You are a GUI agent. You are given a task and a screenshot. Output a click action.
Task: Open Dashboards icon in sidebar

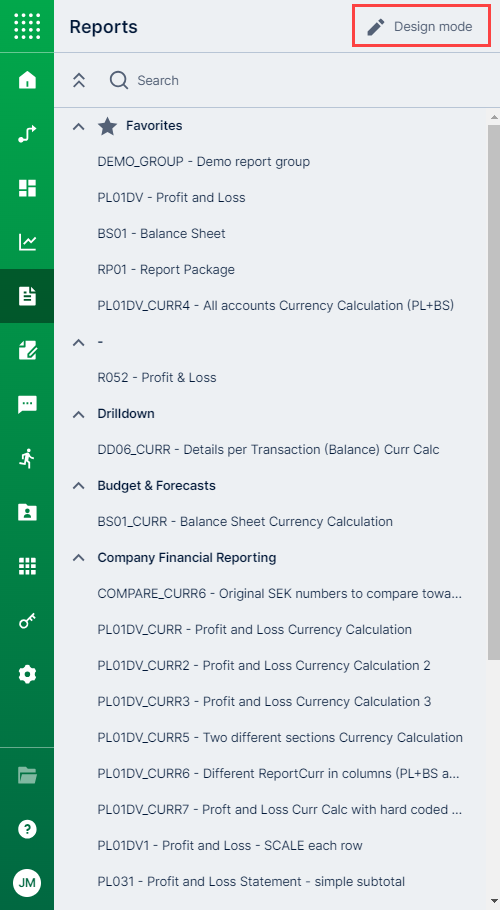point(27,188)
